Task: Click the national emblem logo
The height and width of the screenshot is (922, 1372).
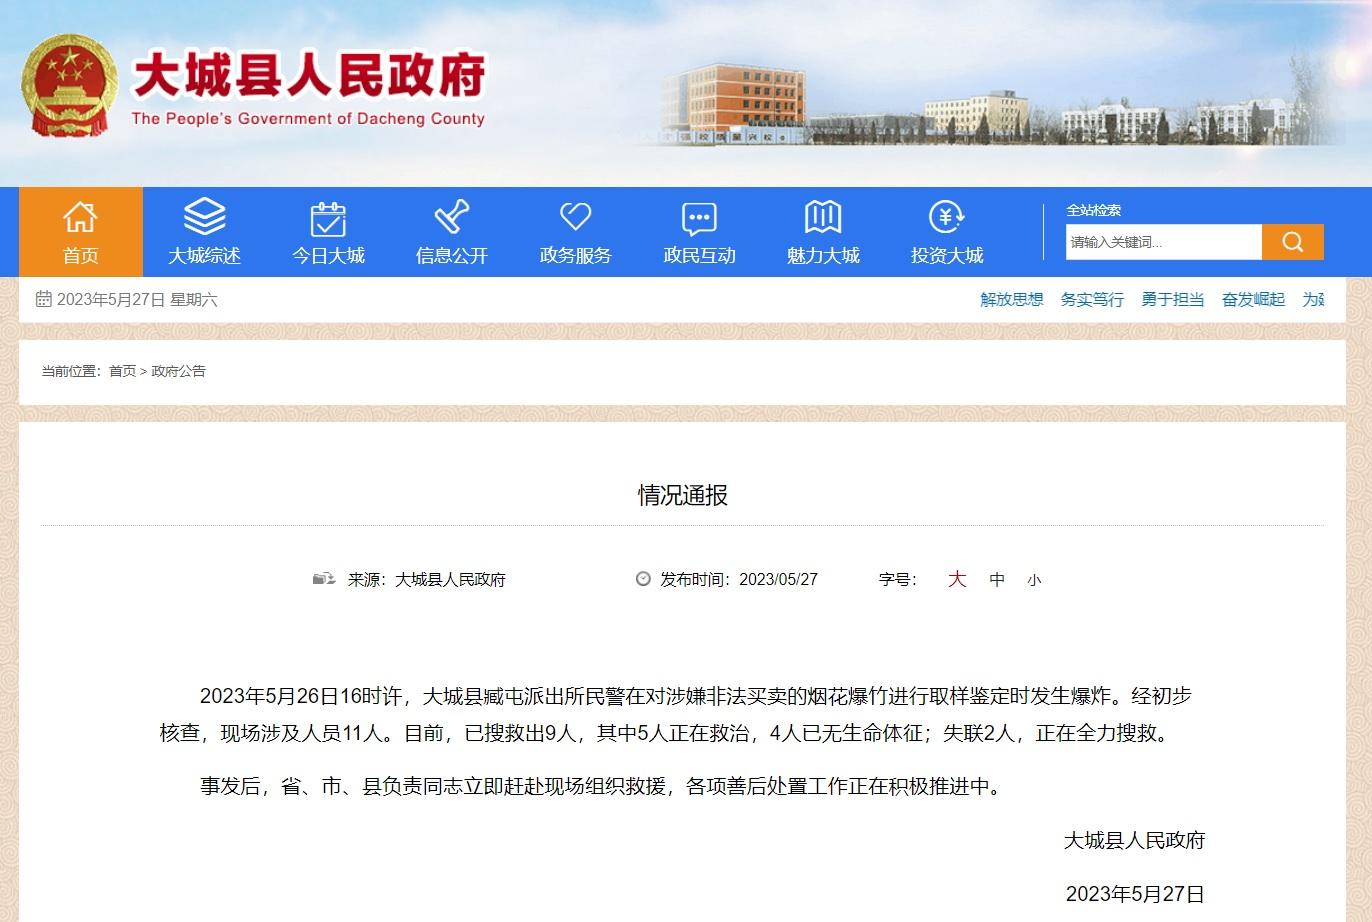Action: [x=69, y=87]
